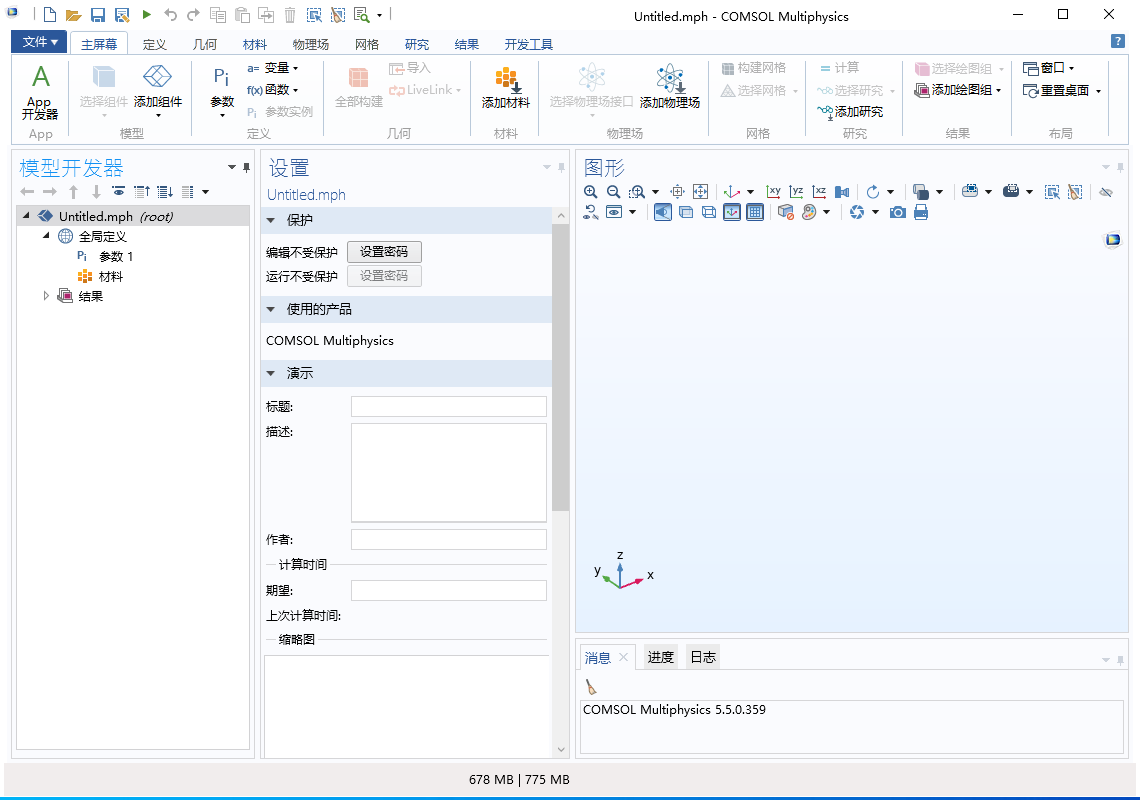
Task: Click 重置桌面 button
Action: (x=1062, y=90)
